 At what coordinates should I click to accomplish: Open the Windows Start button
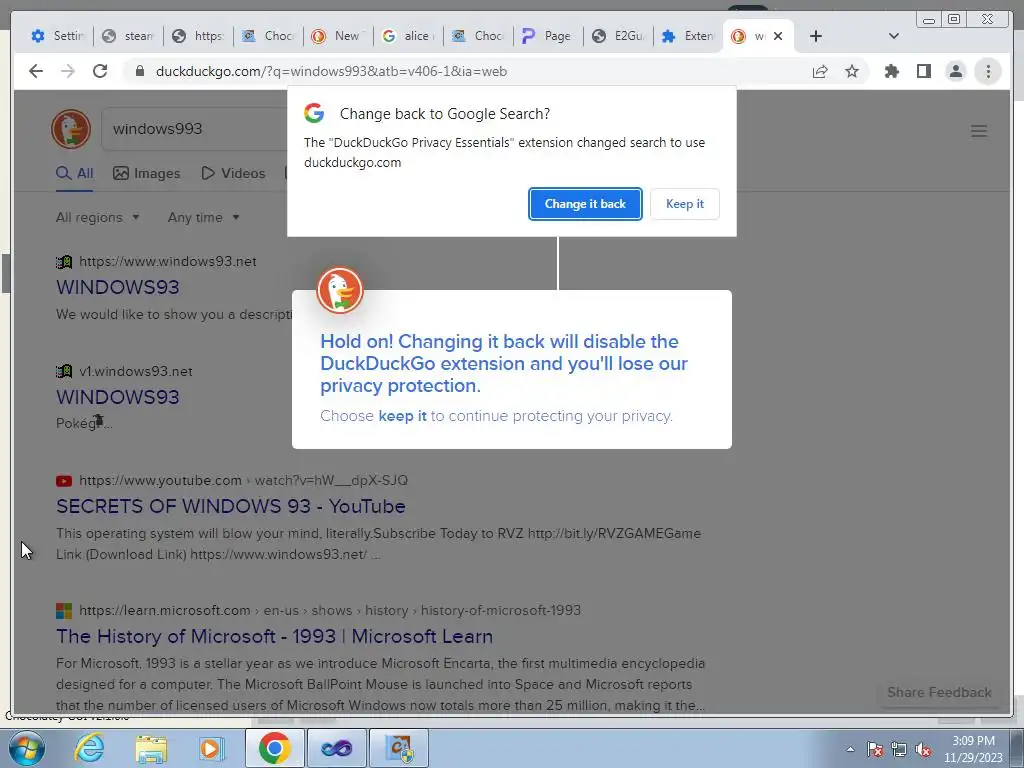point(26,748)
